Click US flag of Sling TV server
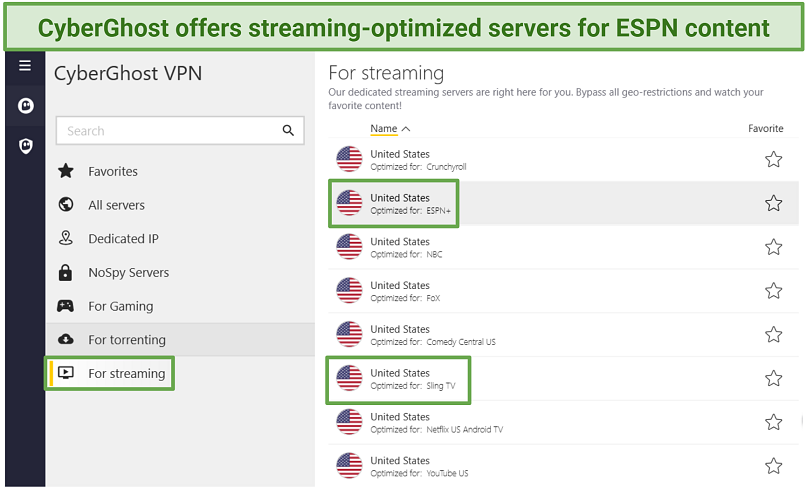The height and width of the screenshot is (489, 806). (349, 378)
